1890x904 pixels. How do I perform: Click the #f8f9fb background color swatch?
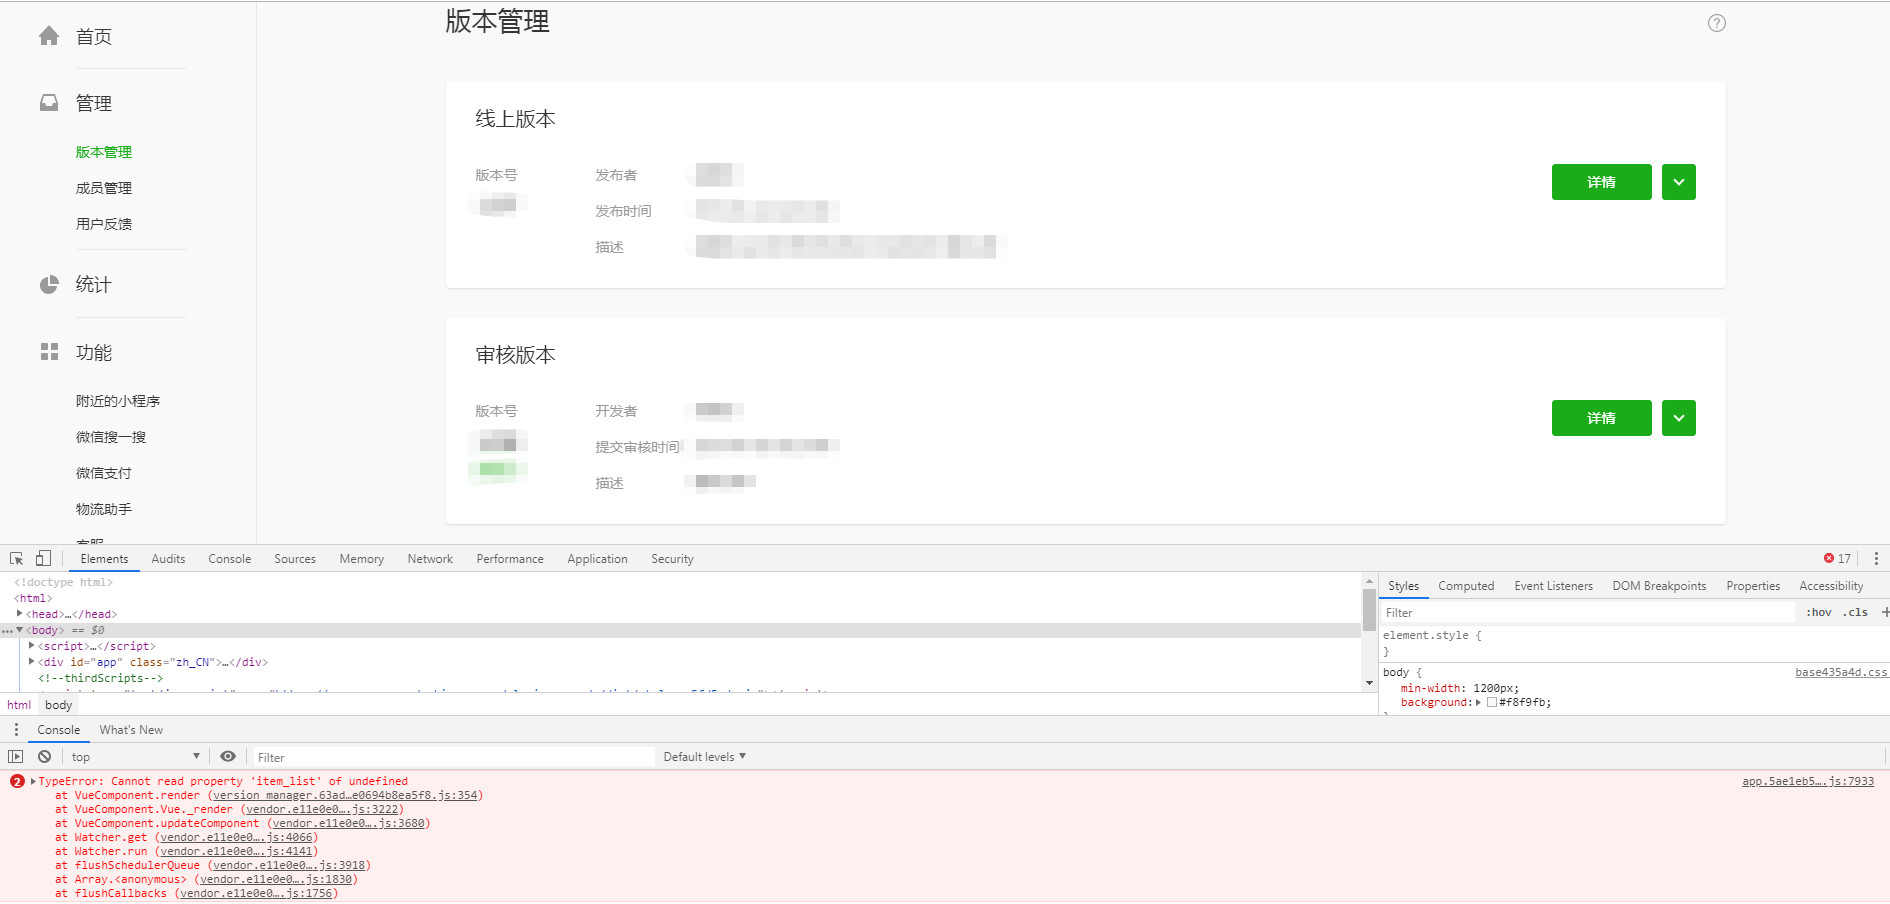pyautogui.click(x=1492, y=702)
